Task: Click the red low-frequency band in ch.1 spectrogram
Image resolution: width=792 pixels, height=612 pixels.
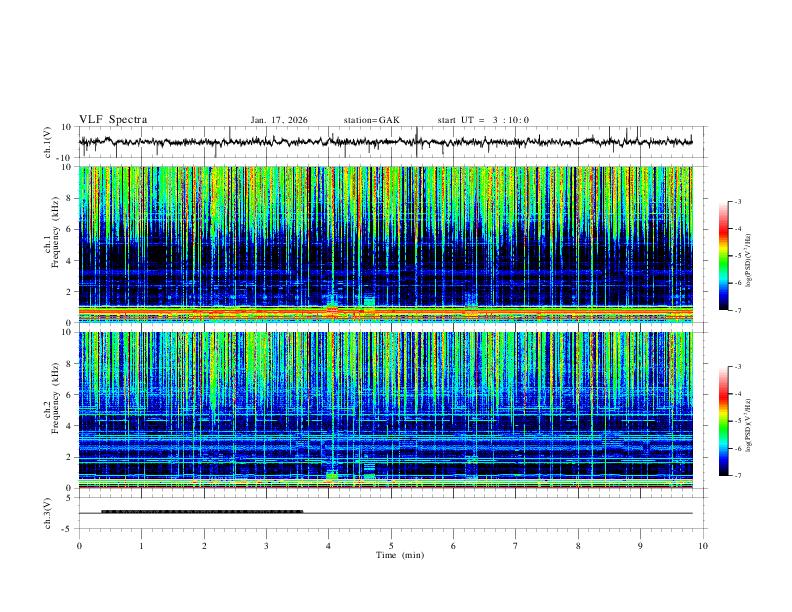Action: 385,314
